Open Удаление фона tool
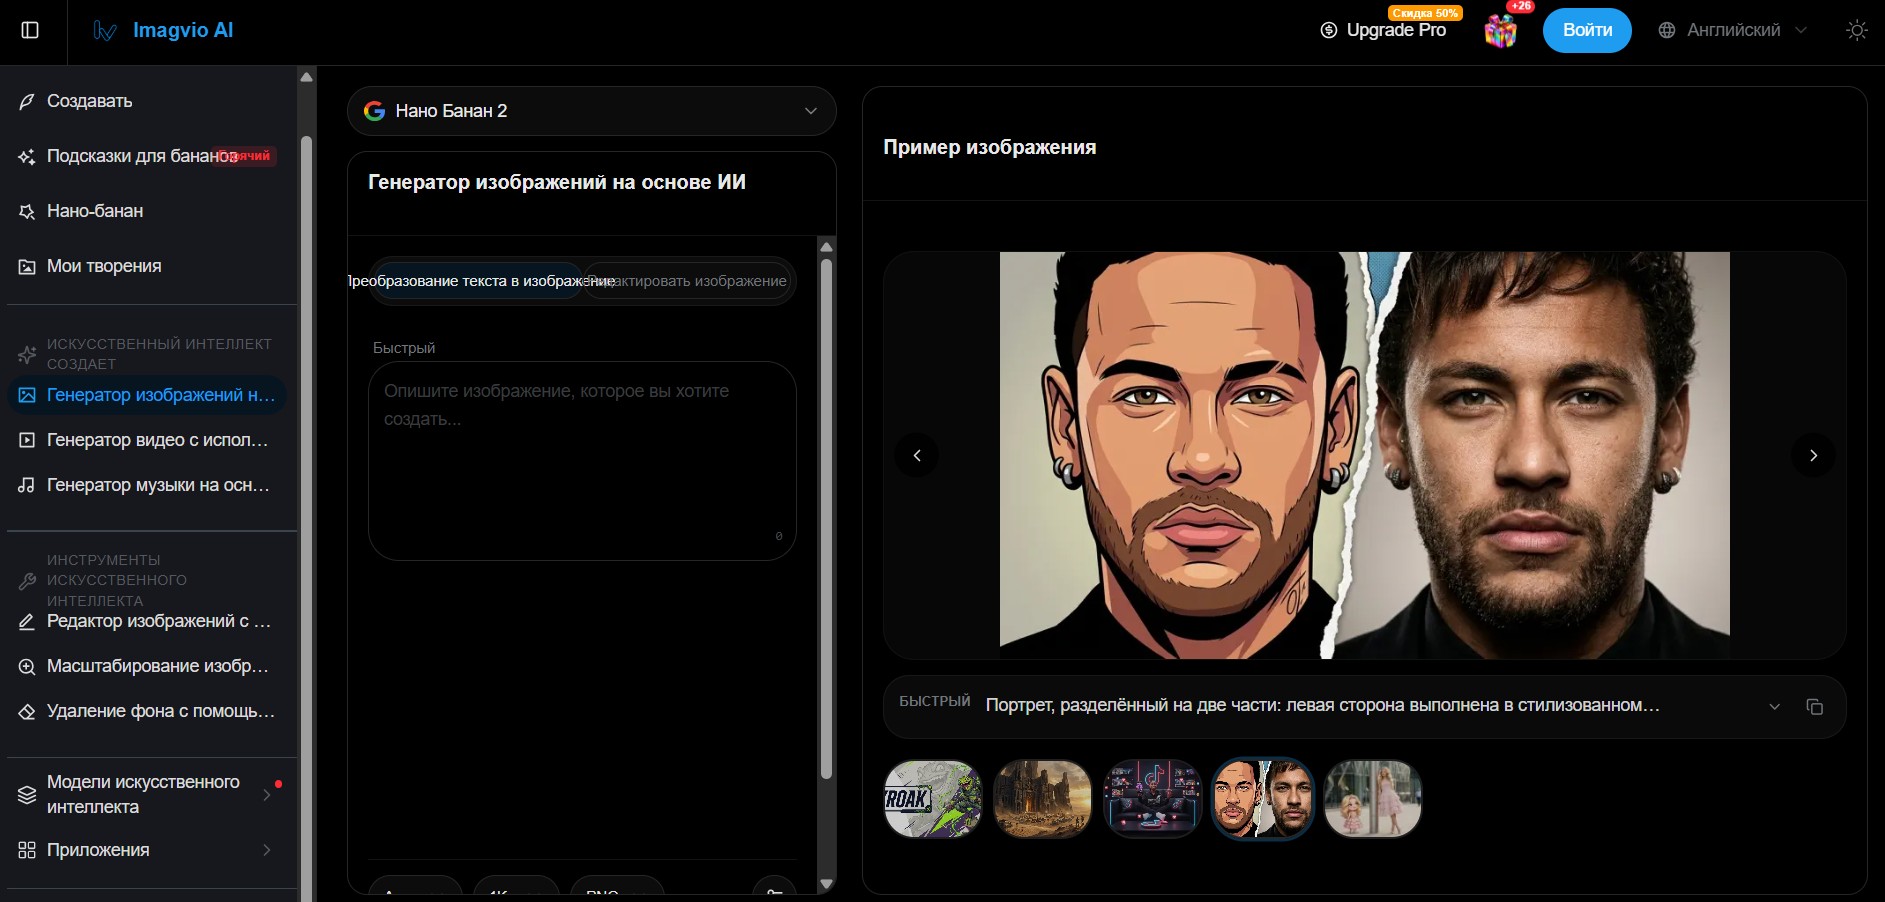 (x=148, y=711)
